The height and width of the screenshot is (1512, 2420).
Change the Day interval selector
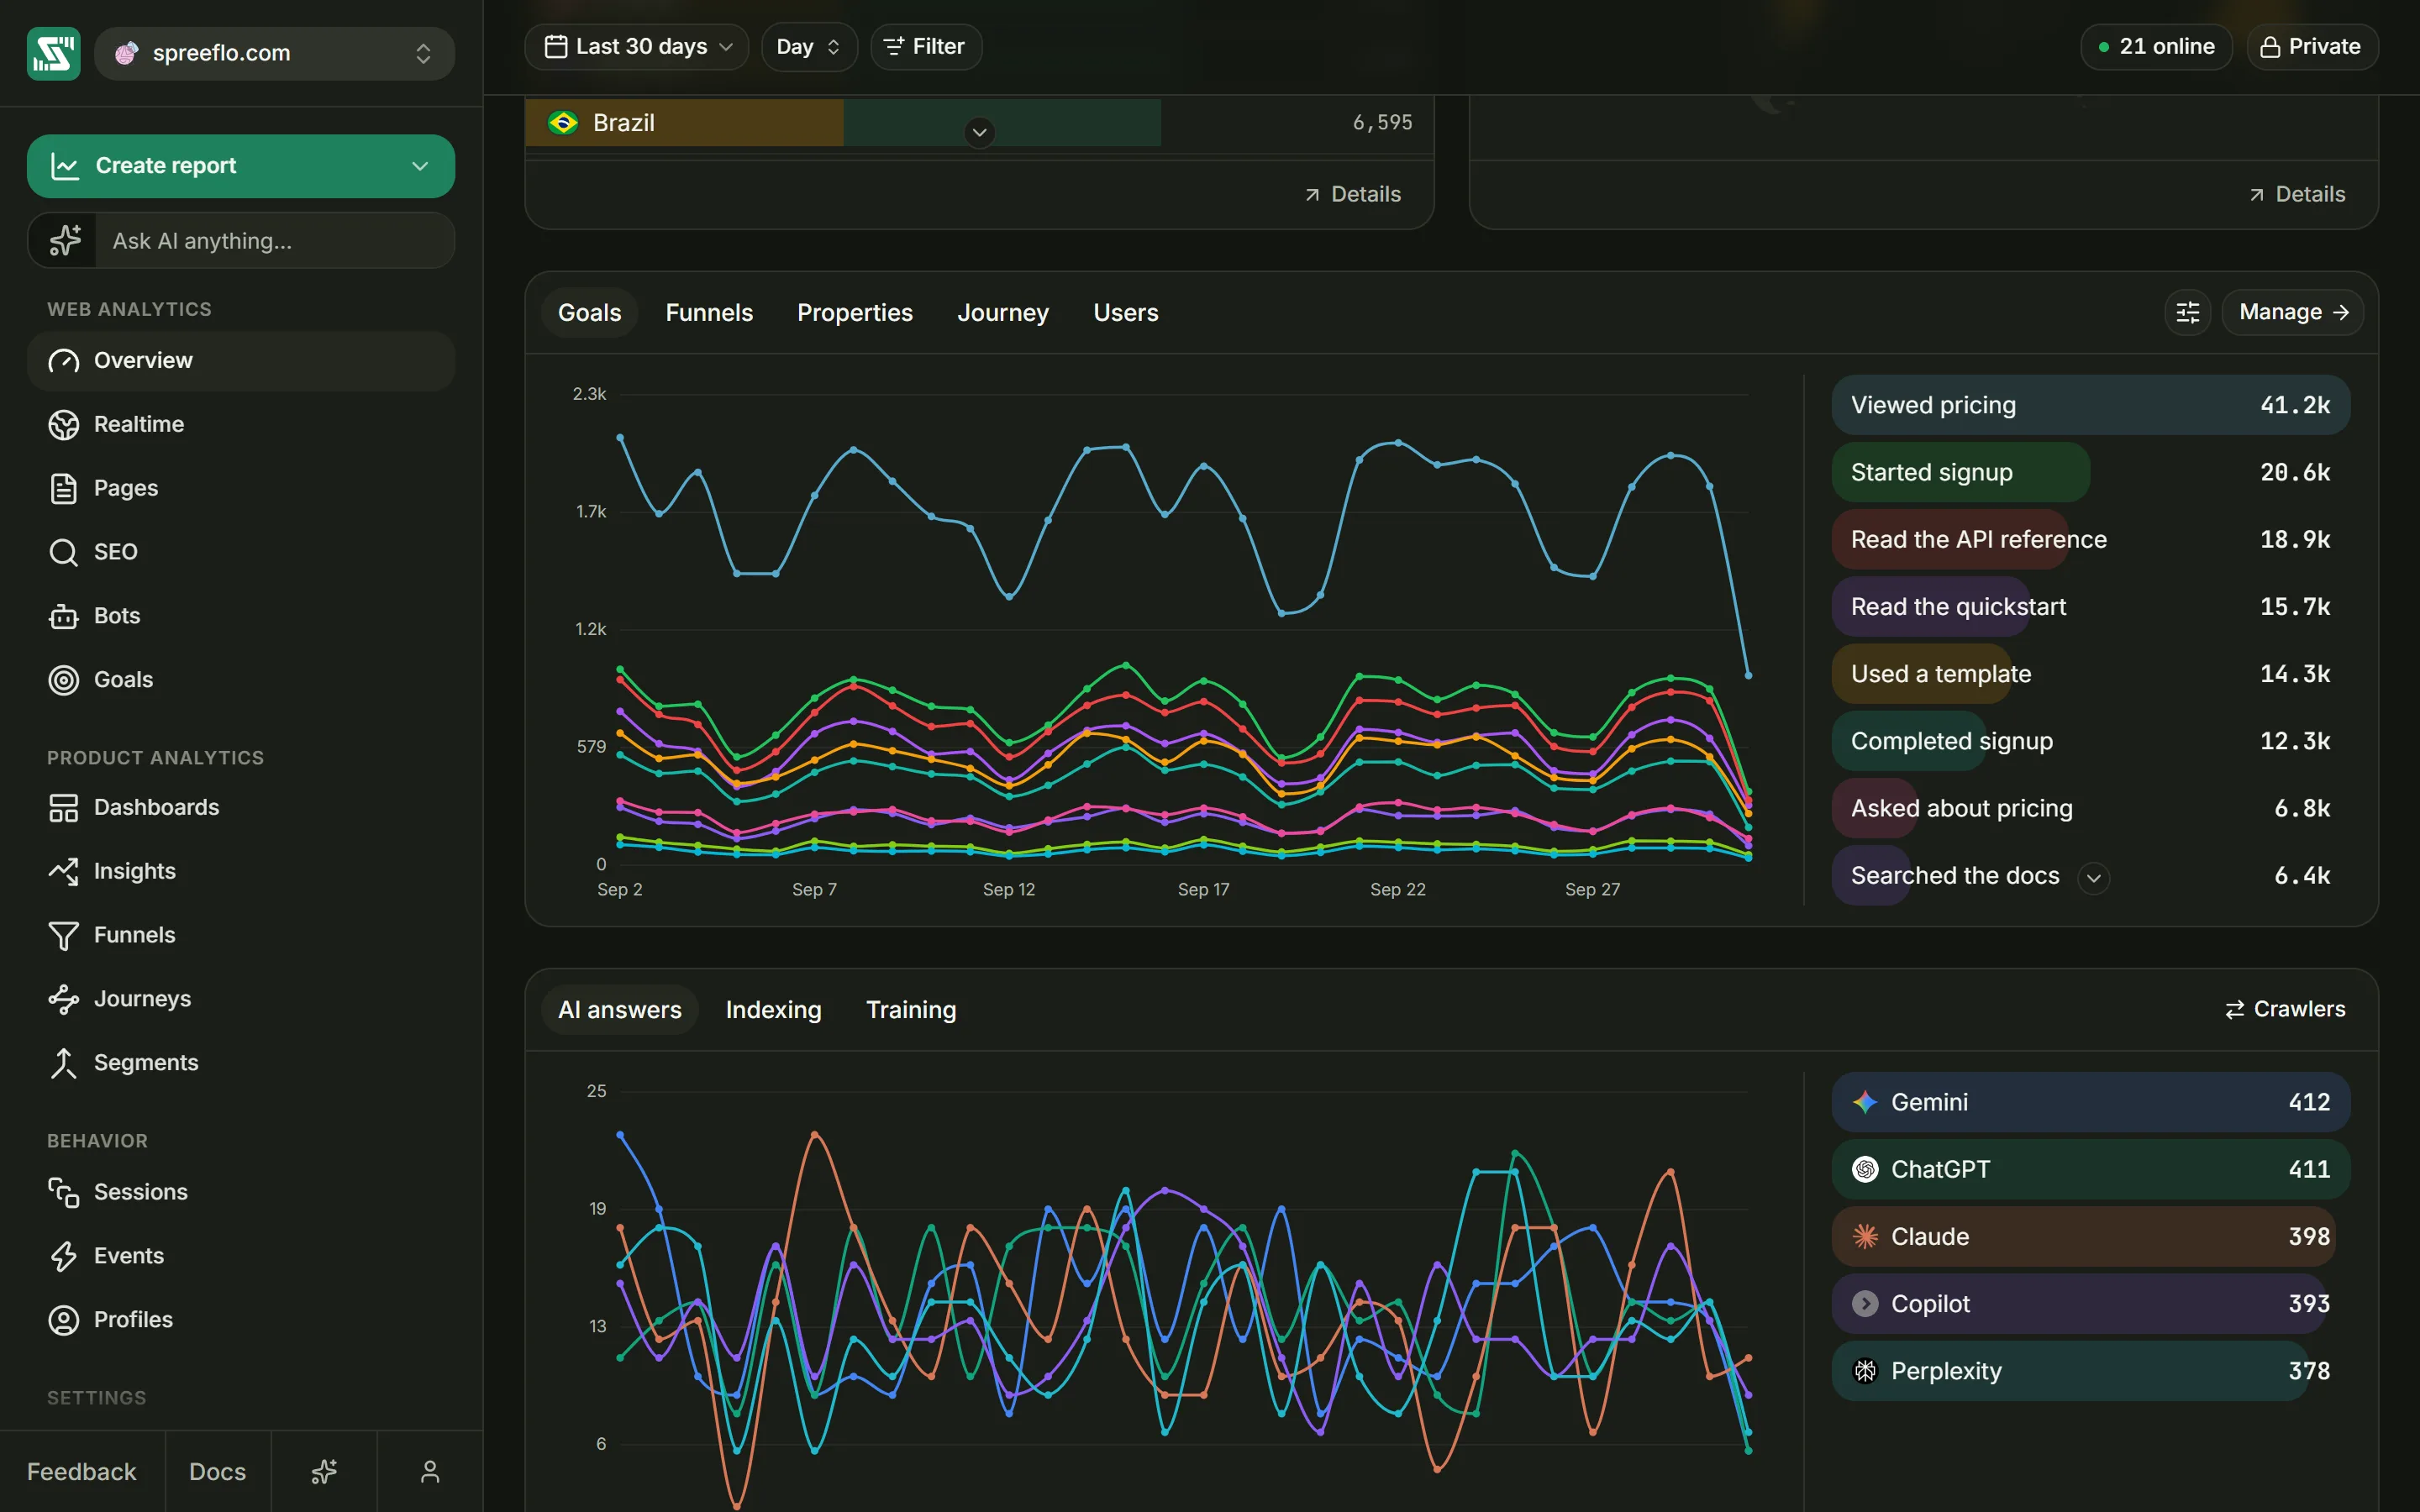(809, 47)
